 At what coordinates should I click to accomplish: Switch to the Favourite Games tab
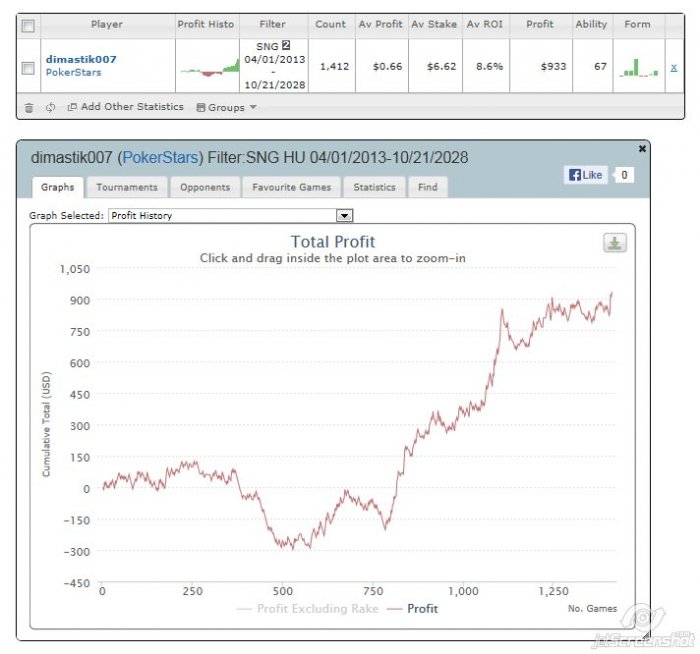(x=292, y=187)
